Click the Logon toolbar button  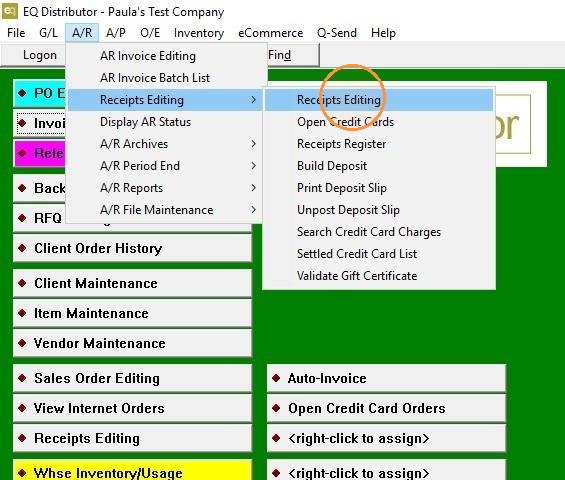(x=40, y=55)
